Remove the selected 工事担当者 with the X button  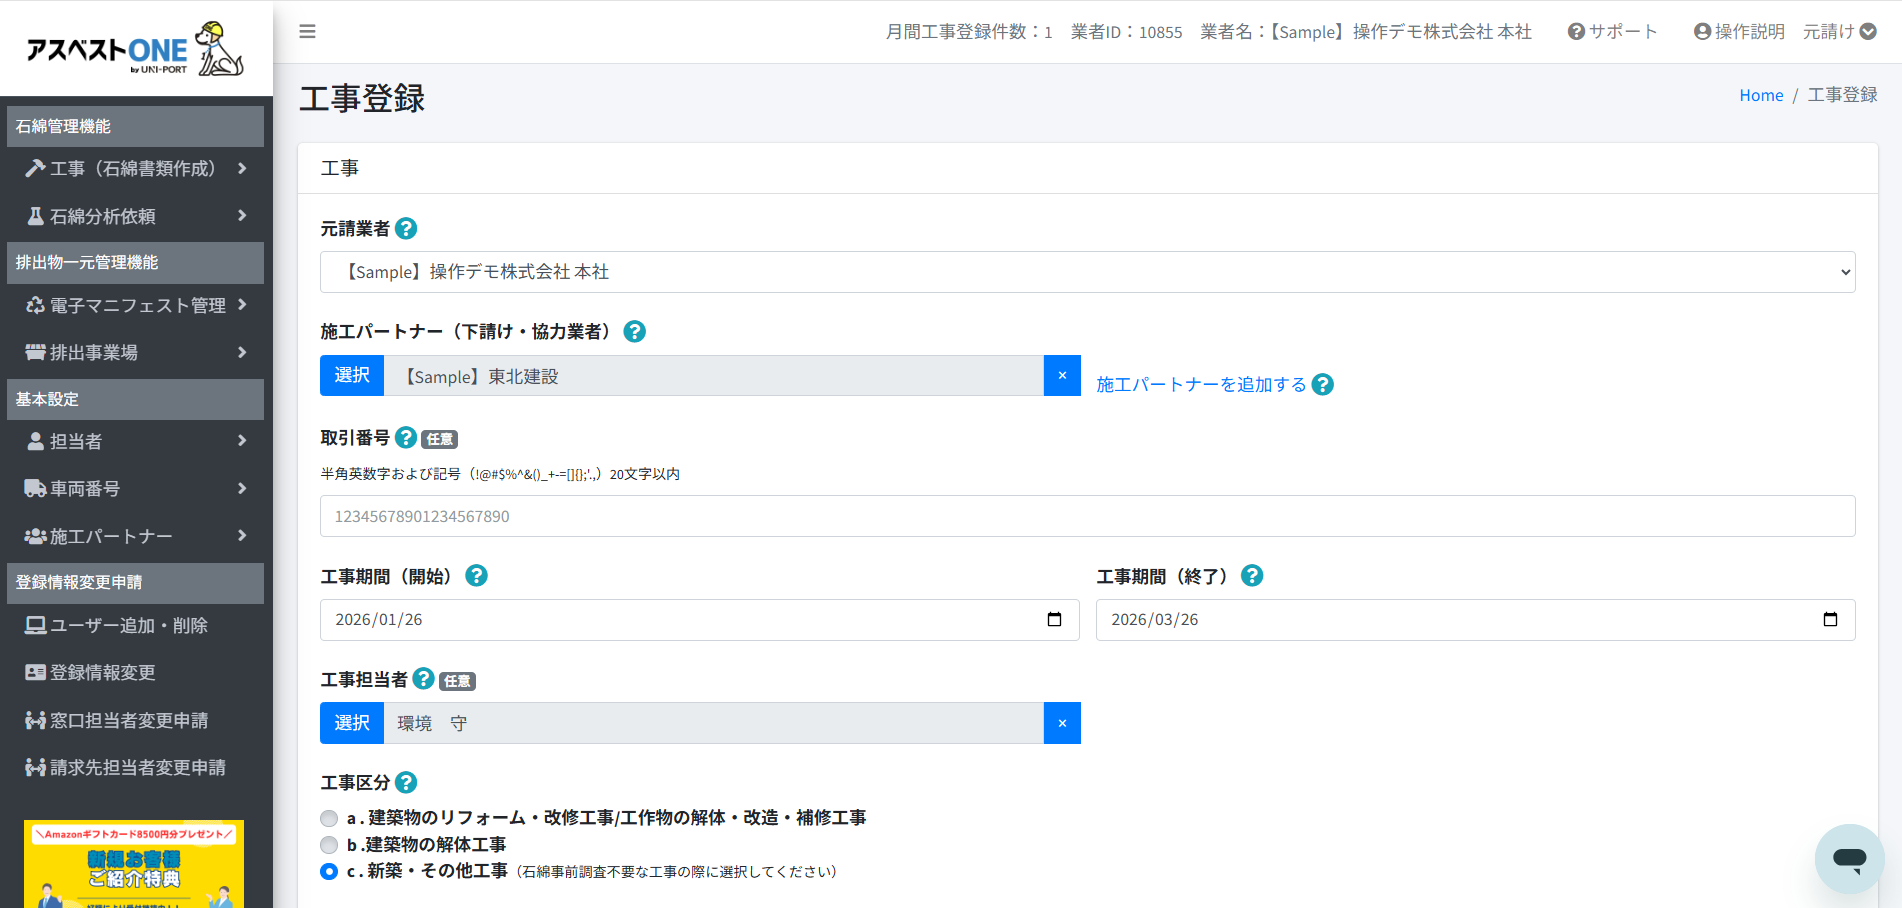tap(1062, 724)
